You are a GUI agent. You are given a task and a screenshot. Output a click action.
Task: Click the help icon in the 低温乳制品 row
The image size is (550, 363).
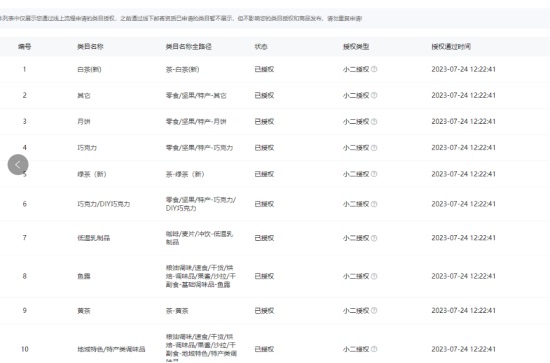pyautogui.click(x=374, y=238)
